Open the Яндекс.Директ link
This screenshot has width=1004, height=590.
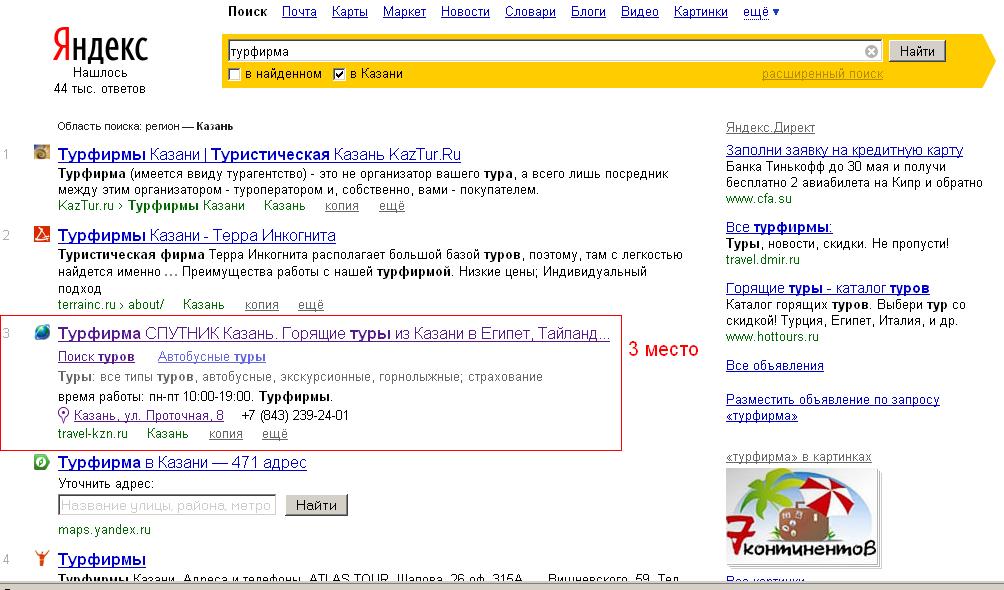click(x=770, y=127)
